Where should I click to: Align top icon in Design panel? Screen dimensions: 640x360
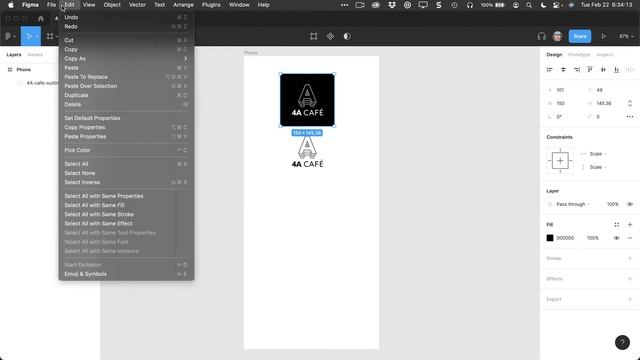point(590,70)
